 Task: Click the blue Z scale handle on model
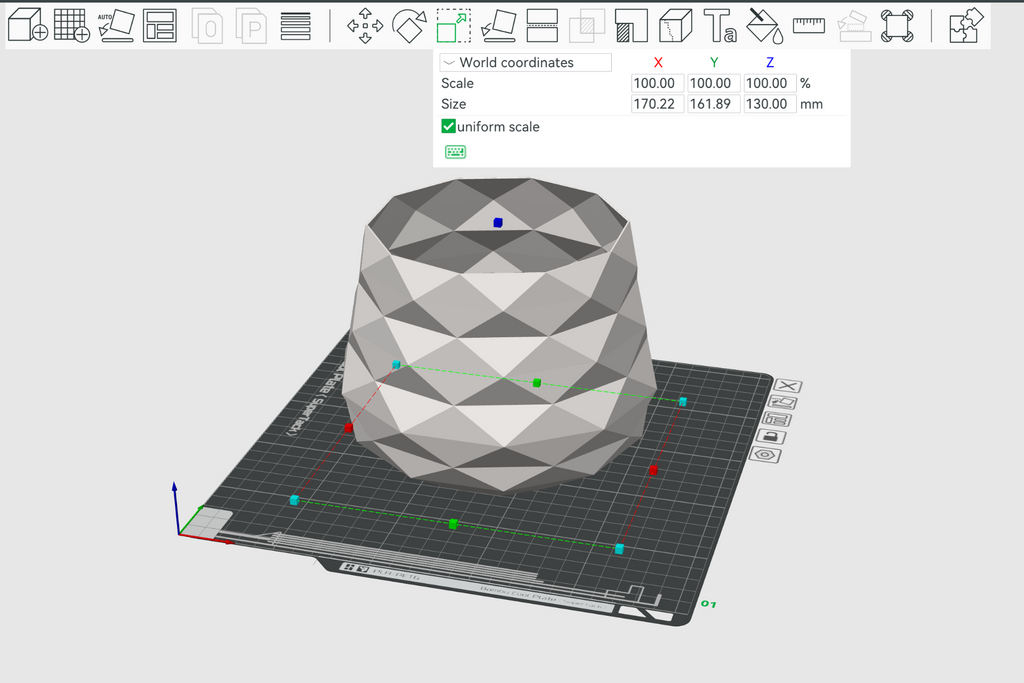coord(498,223)
